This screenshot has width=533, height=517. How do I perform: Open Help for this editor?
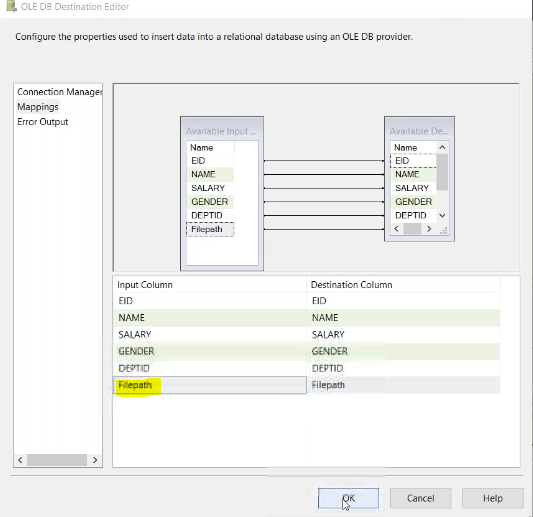pos(493,498)
